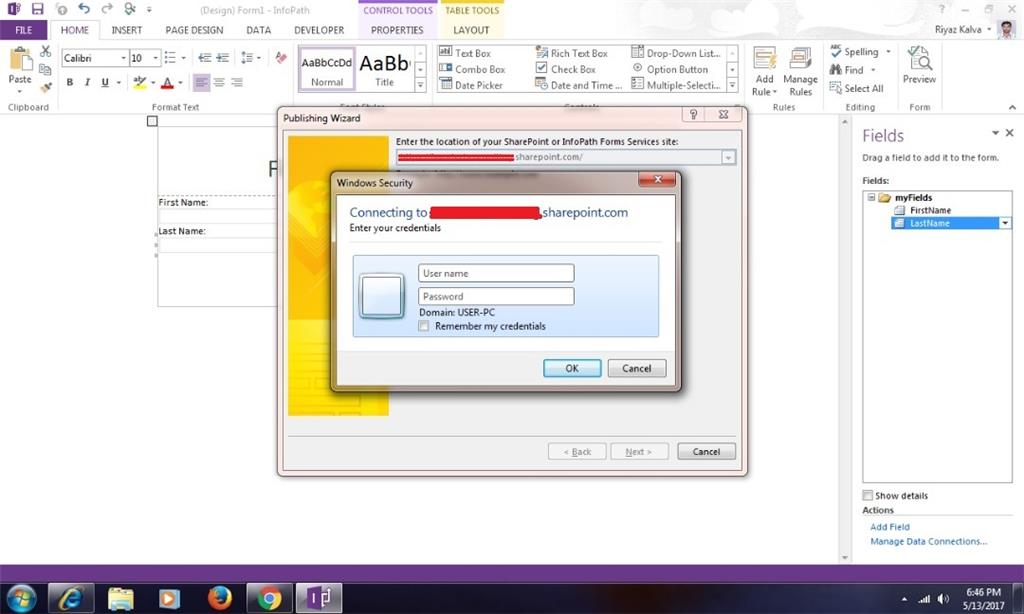
Task: Toggle underline formatting
Action: (x=104, y=82)
